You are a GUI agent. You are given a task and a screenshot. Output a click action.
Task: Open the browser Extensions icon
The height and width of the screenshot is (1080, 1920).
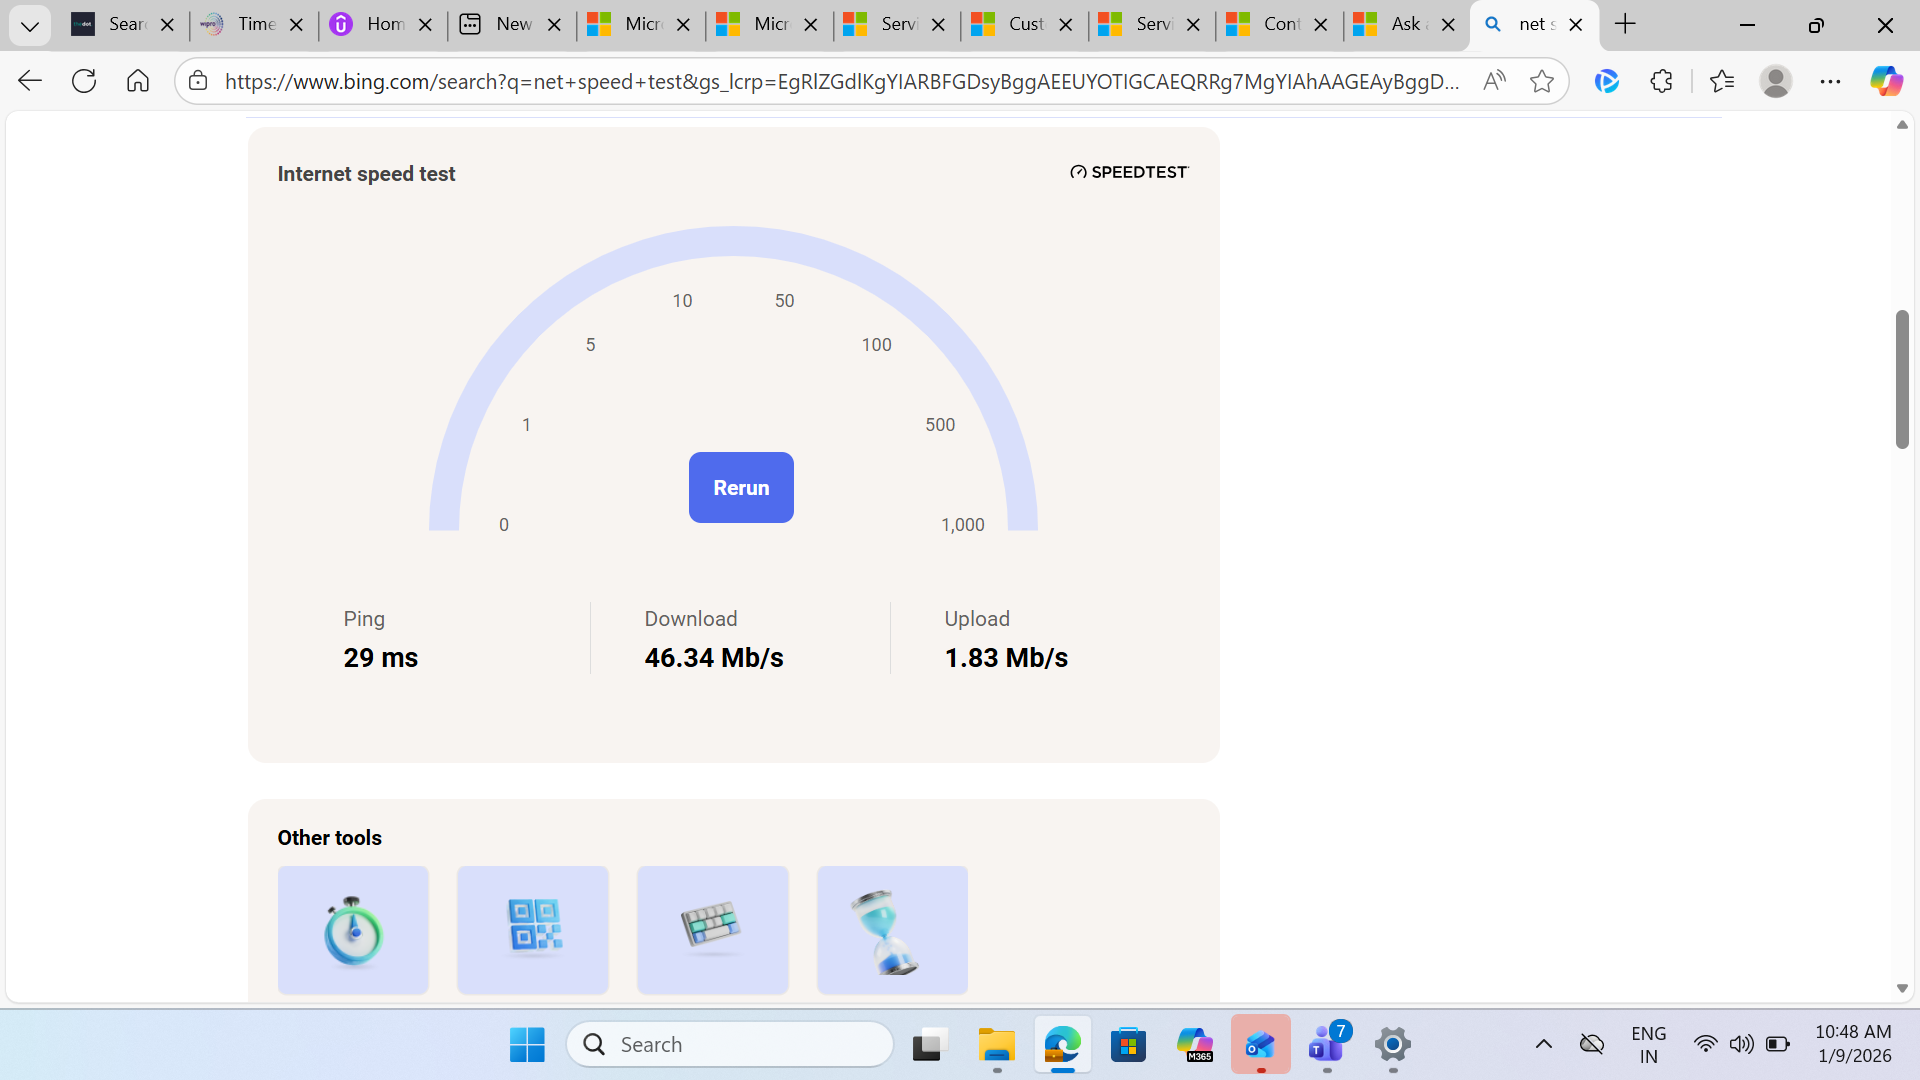(1661, 81)
